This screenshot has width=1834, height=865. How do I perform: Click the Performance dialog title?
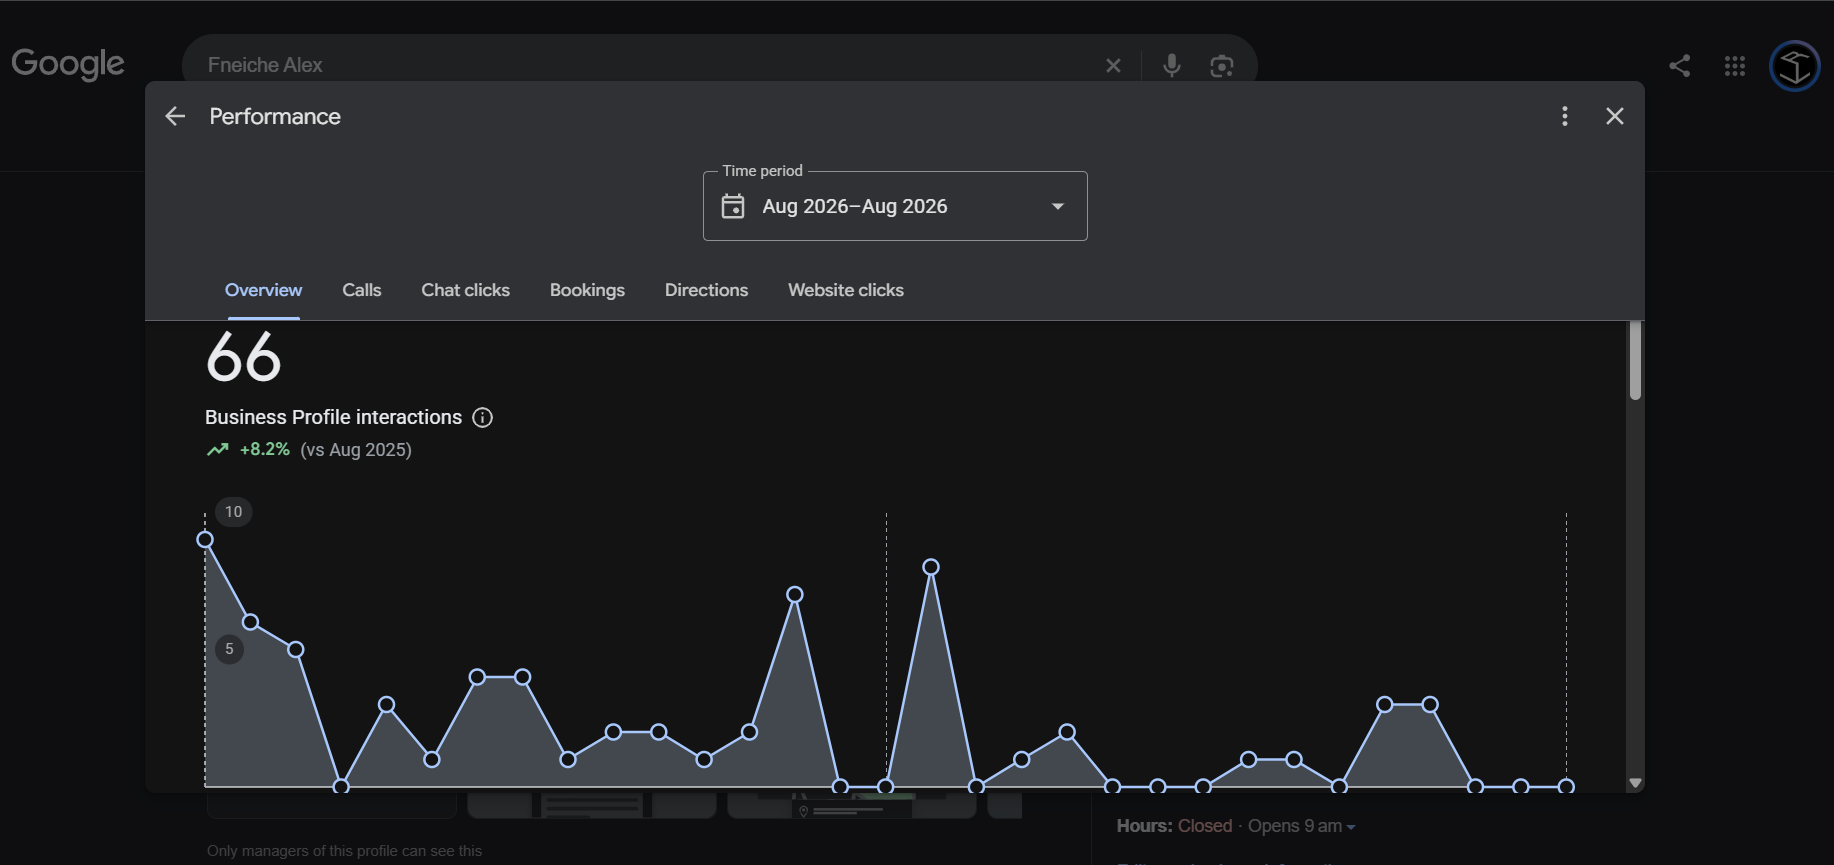[275, 117]
